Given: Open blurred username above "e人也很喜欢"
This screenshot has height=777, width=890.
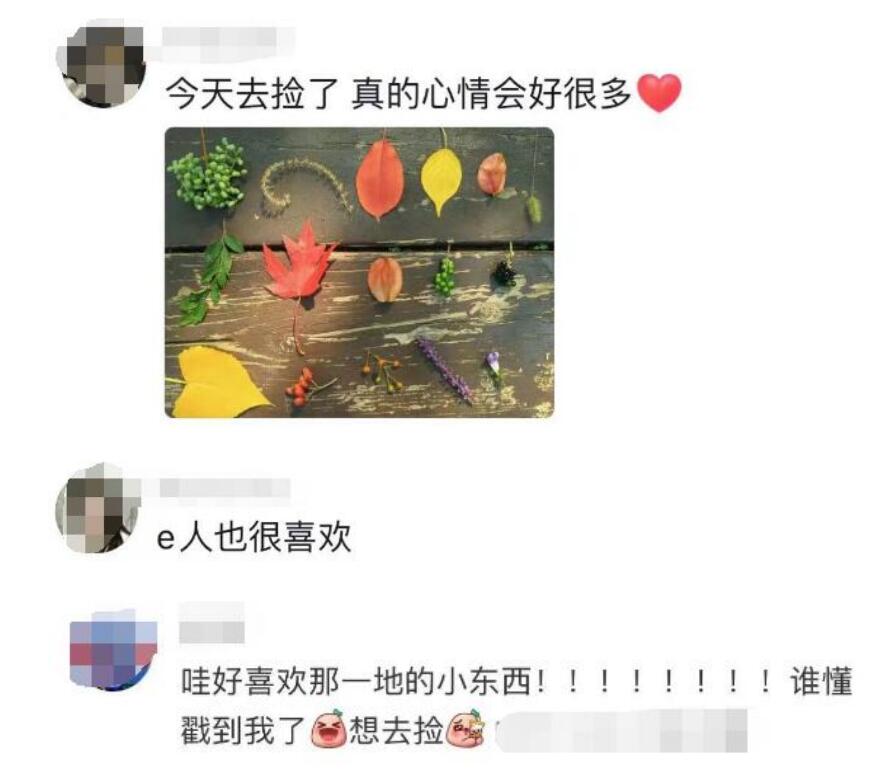Looking at the screenshot, I should [x=224, y=488].
